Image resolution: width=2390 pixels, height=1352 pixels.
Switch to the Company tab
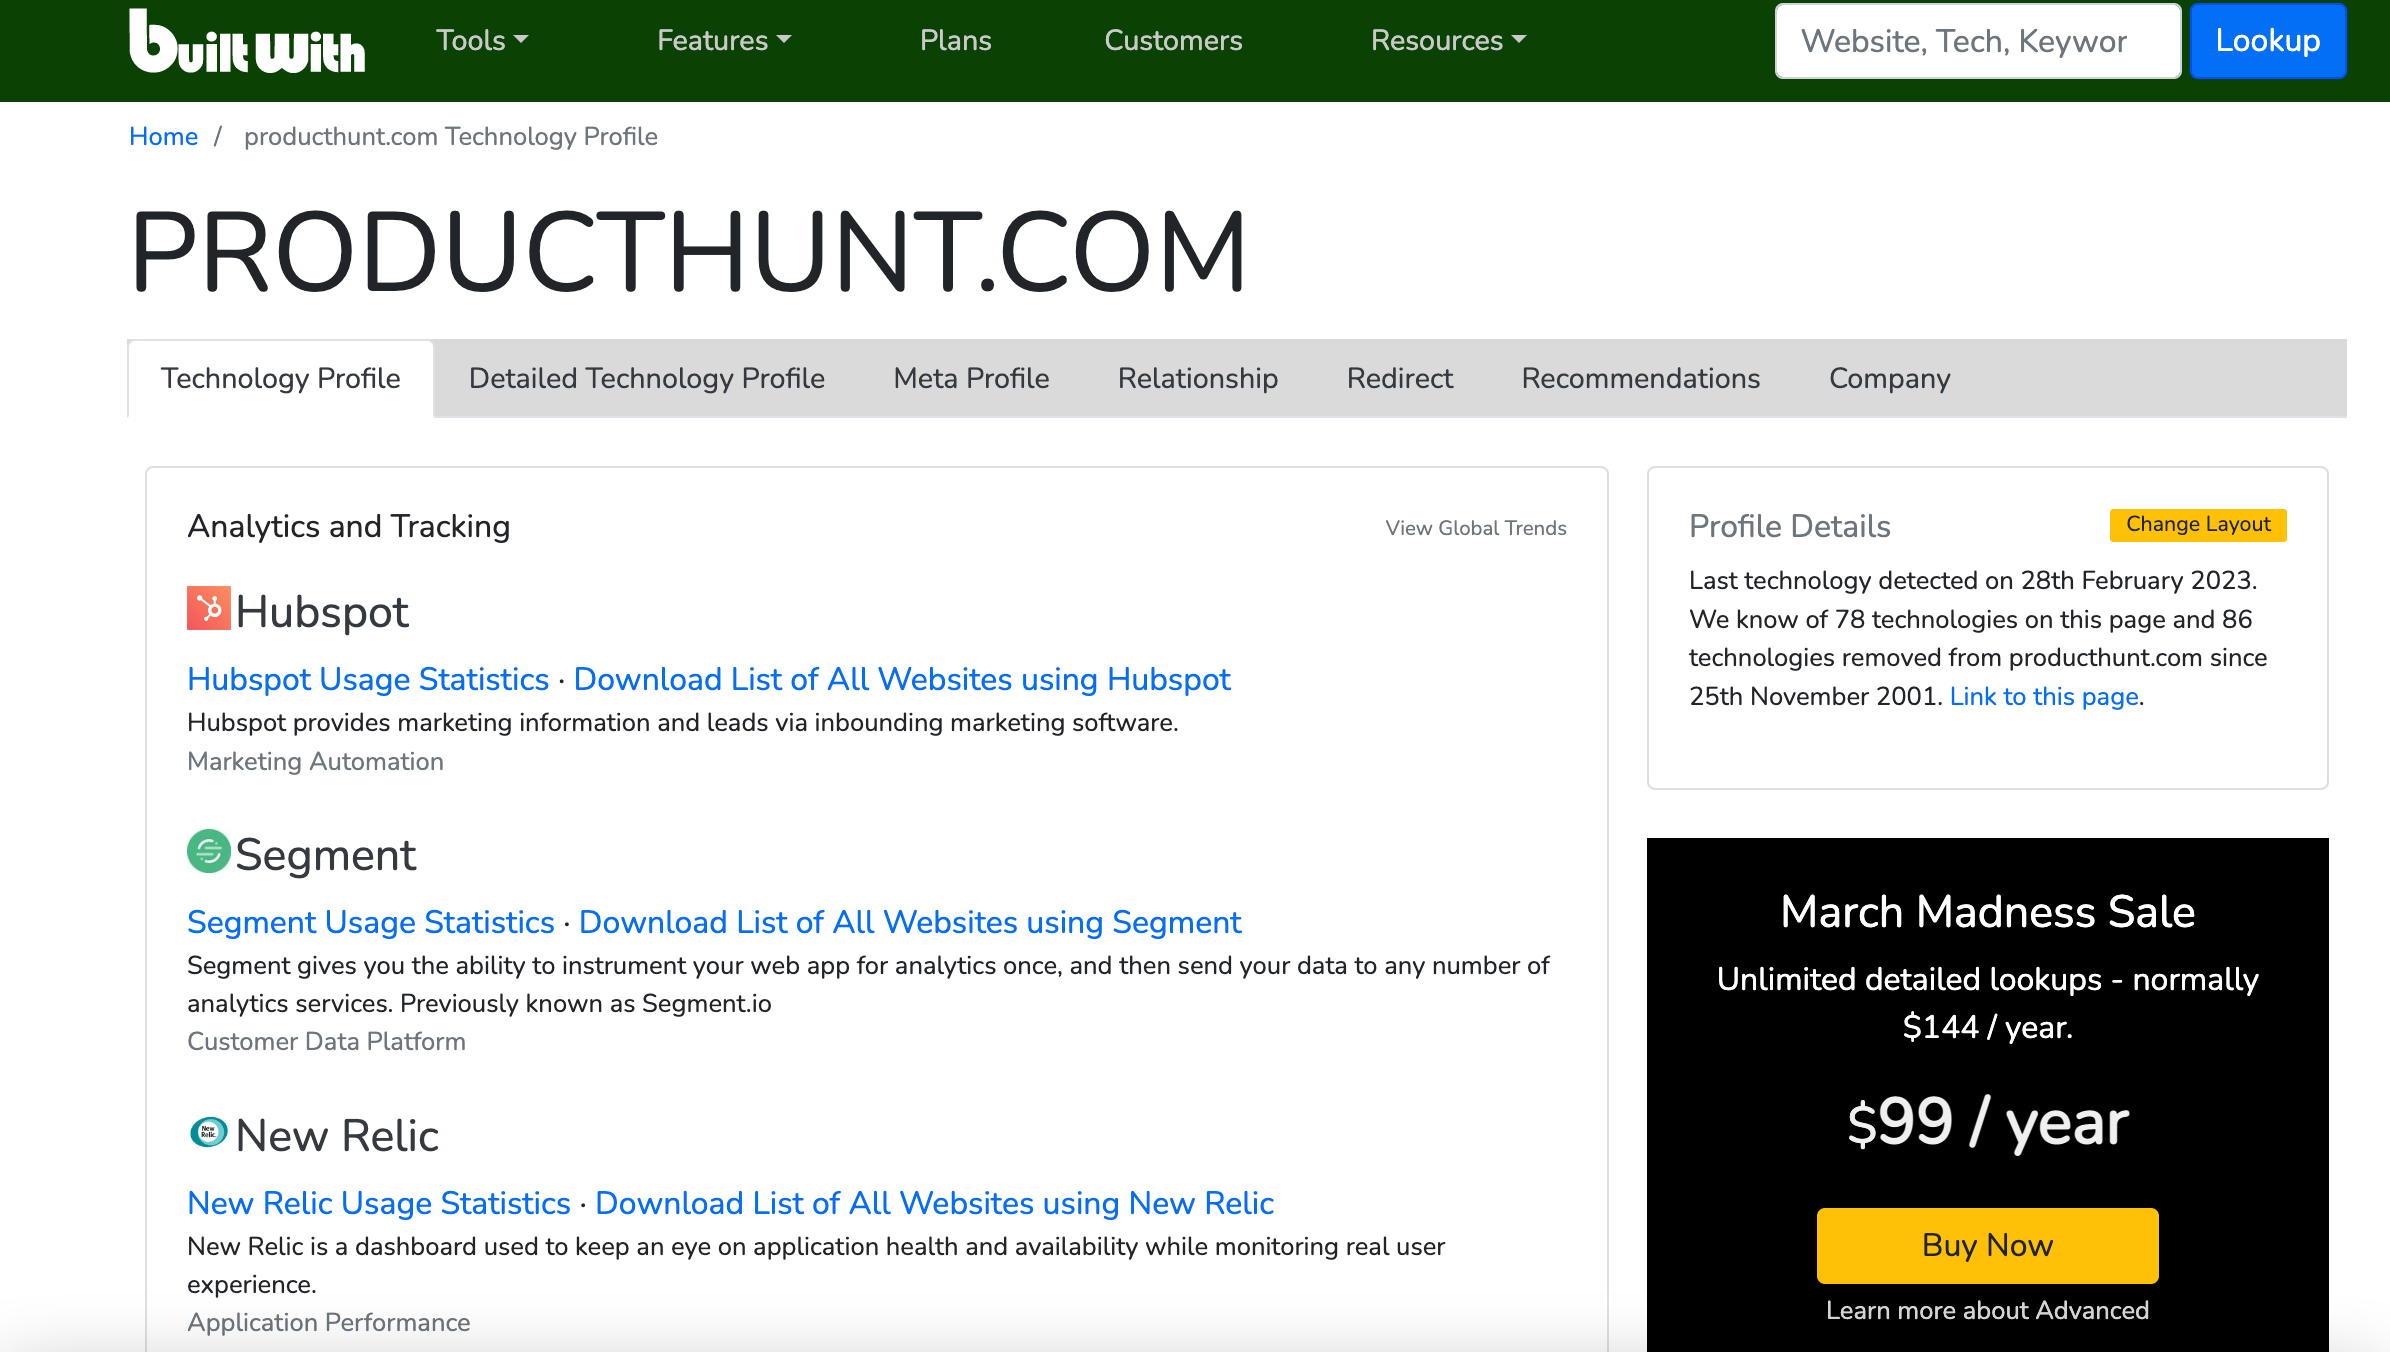[x=1889, y=379]
